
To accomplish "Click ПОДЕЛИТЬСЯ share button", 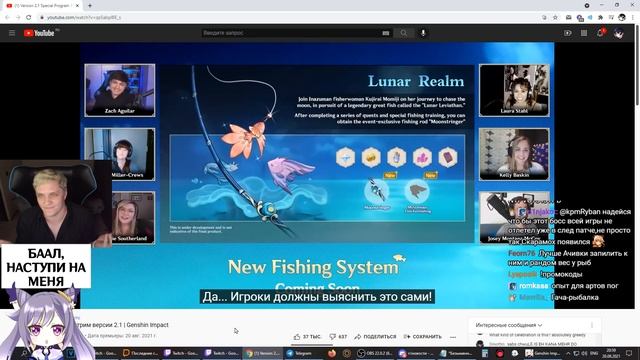I will point(375,337).
